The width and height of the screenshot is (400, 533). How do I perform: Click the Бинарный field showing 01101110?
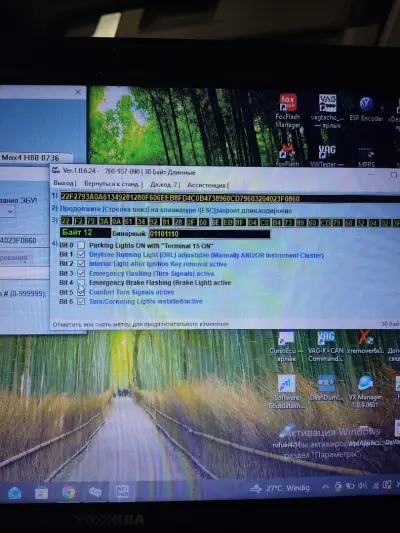(210, 234)
